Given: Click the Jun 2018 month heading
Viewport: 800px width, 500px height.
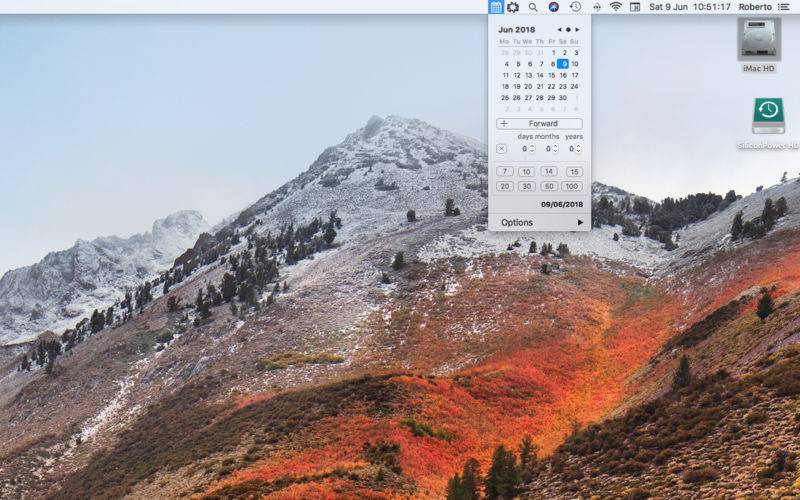Looking at the screenshot, I should tap(516, 30).
